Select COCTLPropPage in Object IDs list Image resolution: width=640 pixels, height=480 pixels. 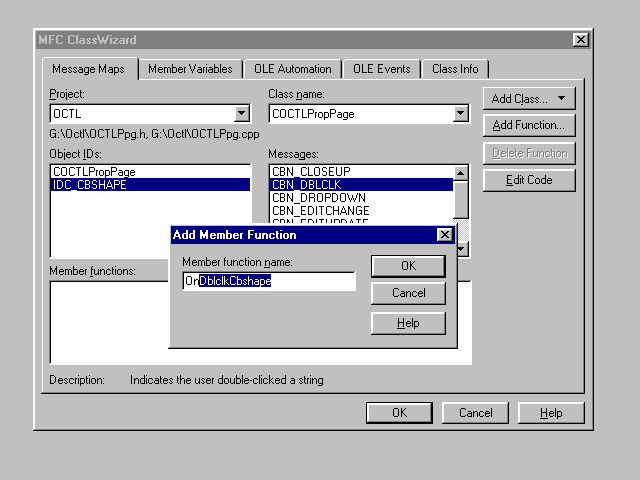click(94, 172)
